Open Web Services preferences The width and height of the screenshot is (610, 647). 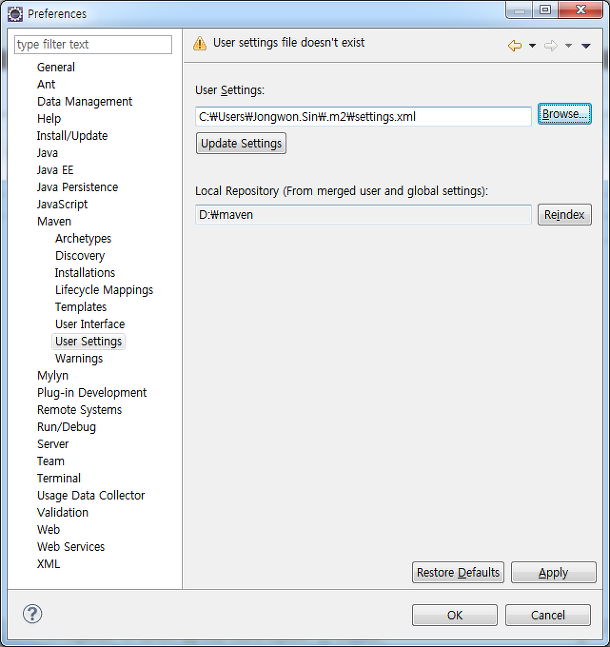pos(71,547)
